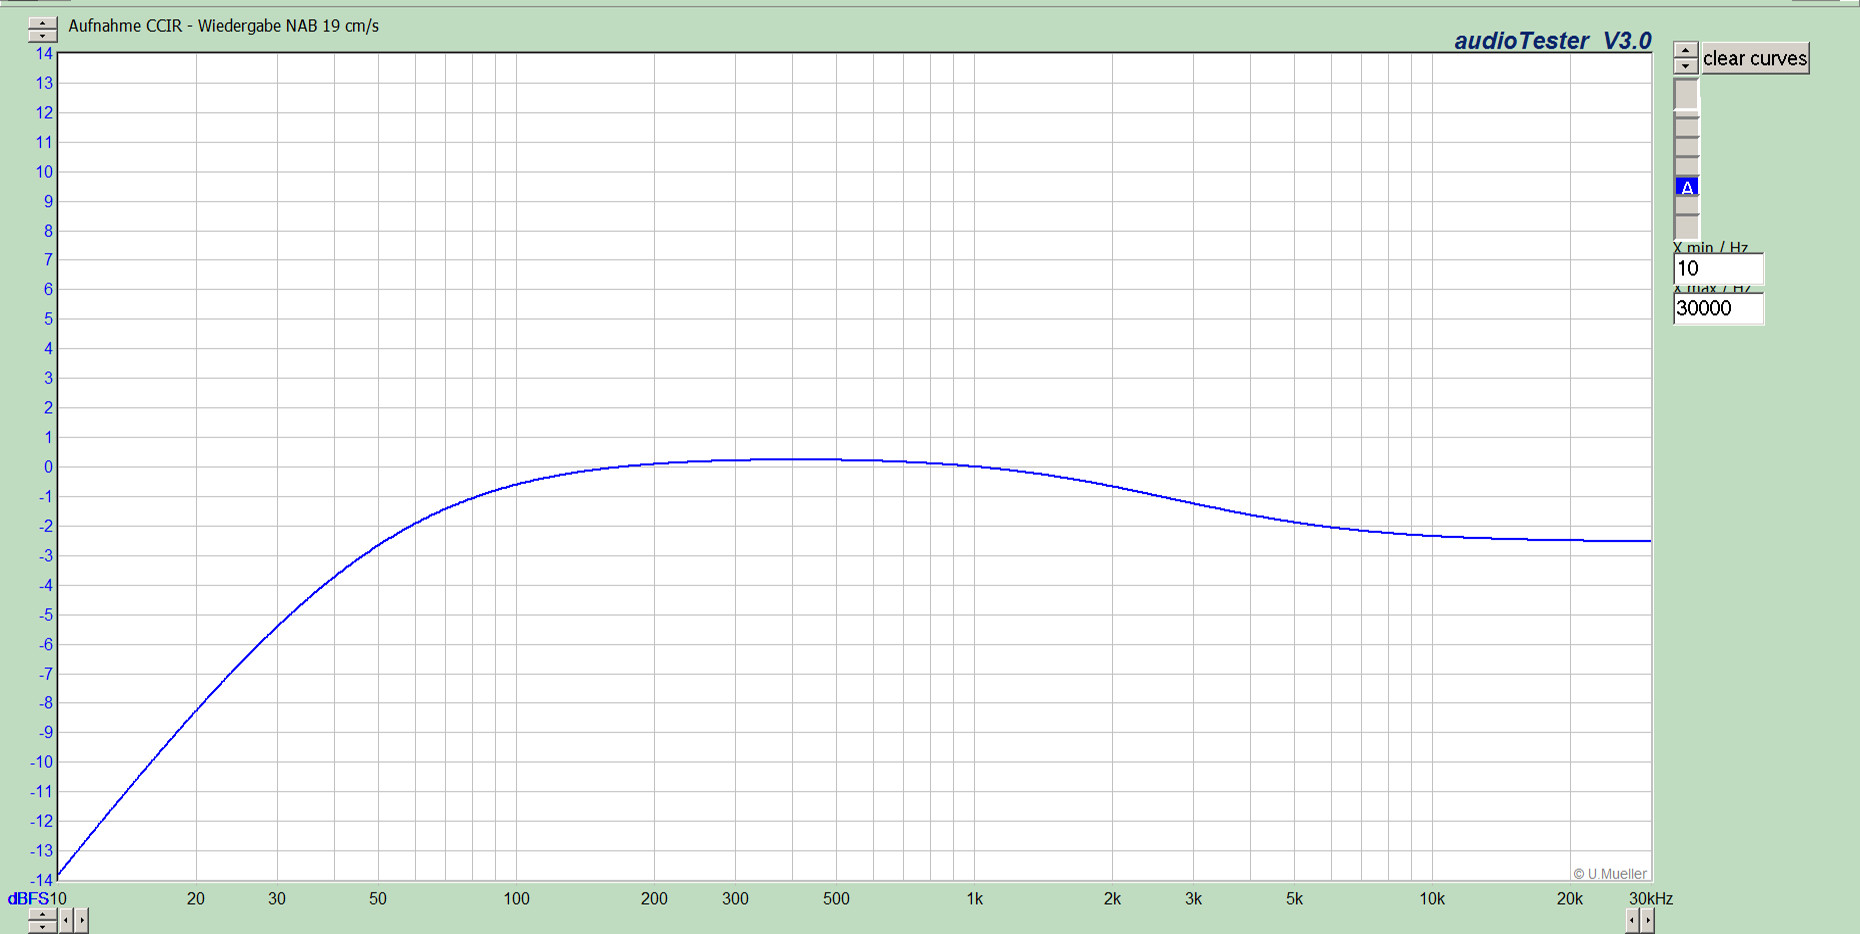
Task: Click the 1k frequency axis label
Action: tap(974, 898)
